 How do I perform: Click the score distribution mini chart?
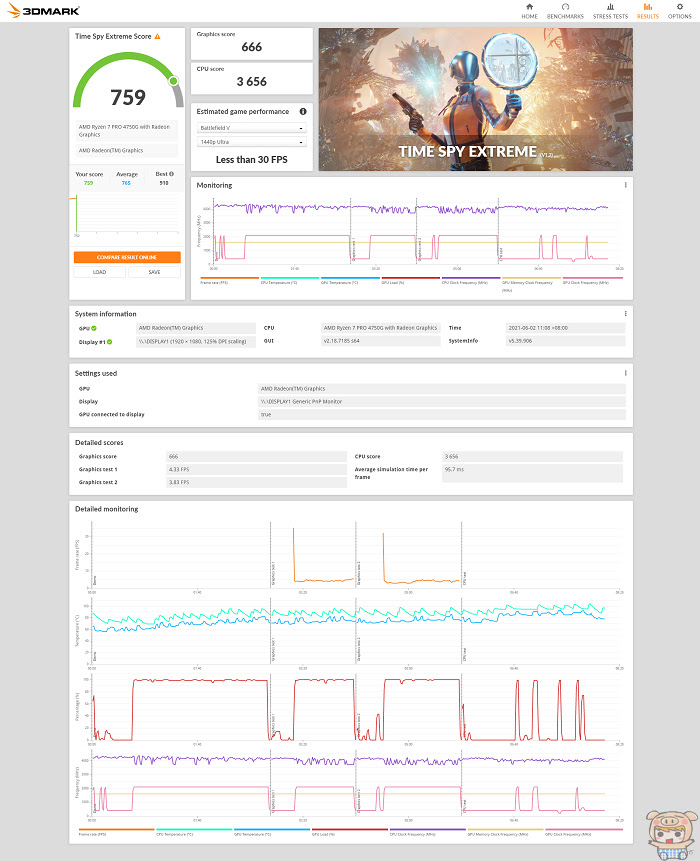pyautogui.click(x=127, y=215)
